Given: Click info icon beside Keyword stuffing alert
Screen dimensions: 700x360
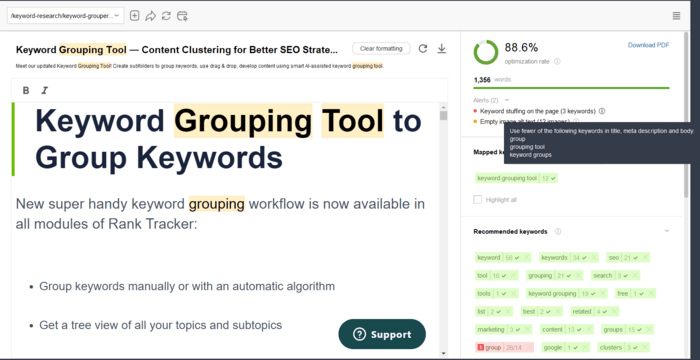Looking at the screenshot, I should click(602, 111).
